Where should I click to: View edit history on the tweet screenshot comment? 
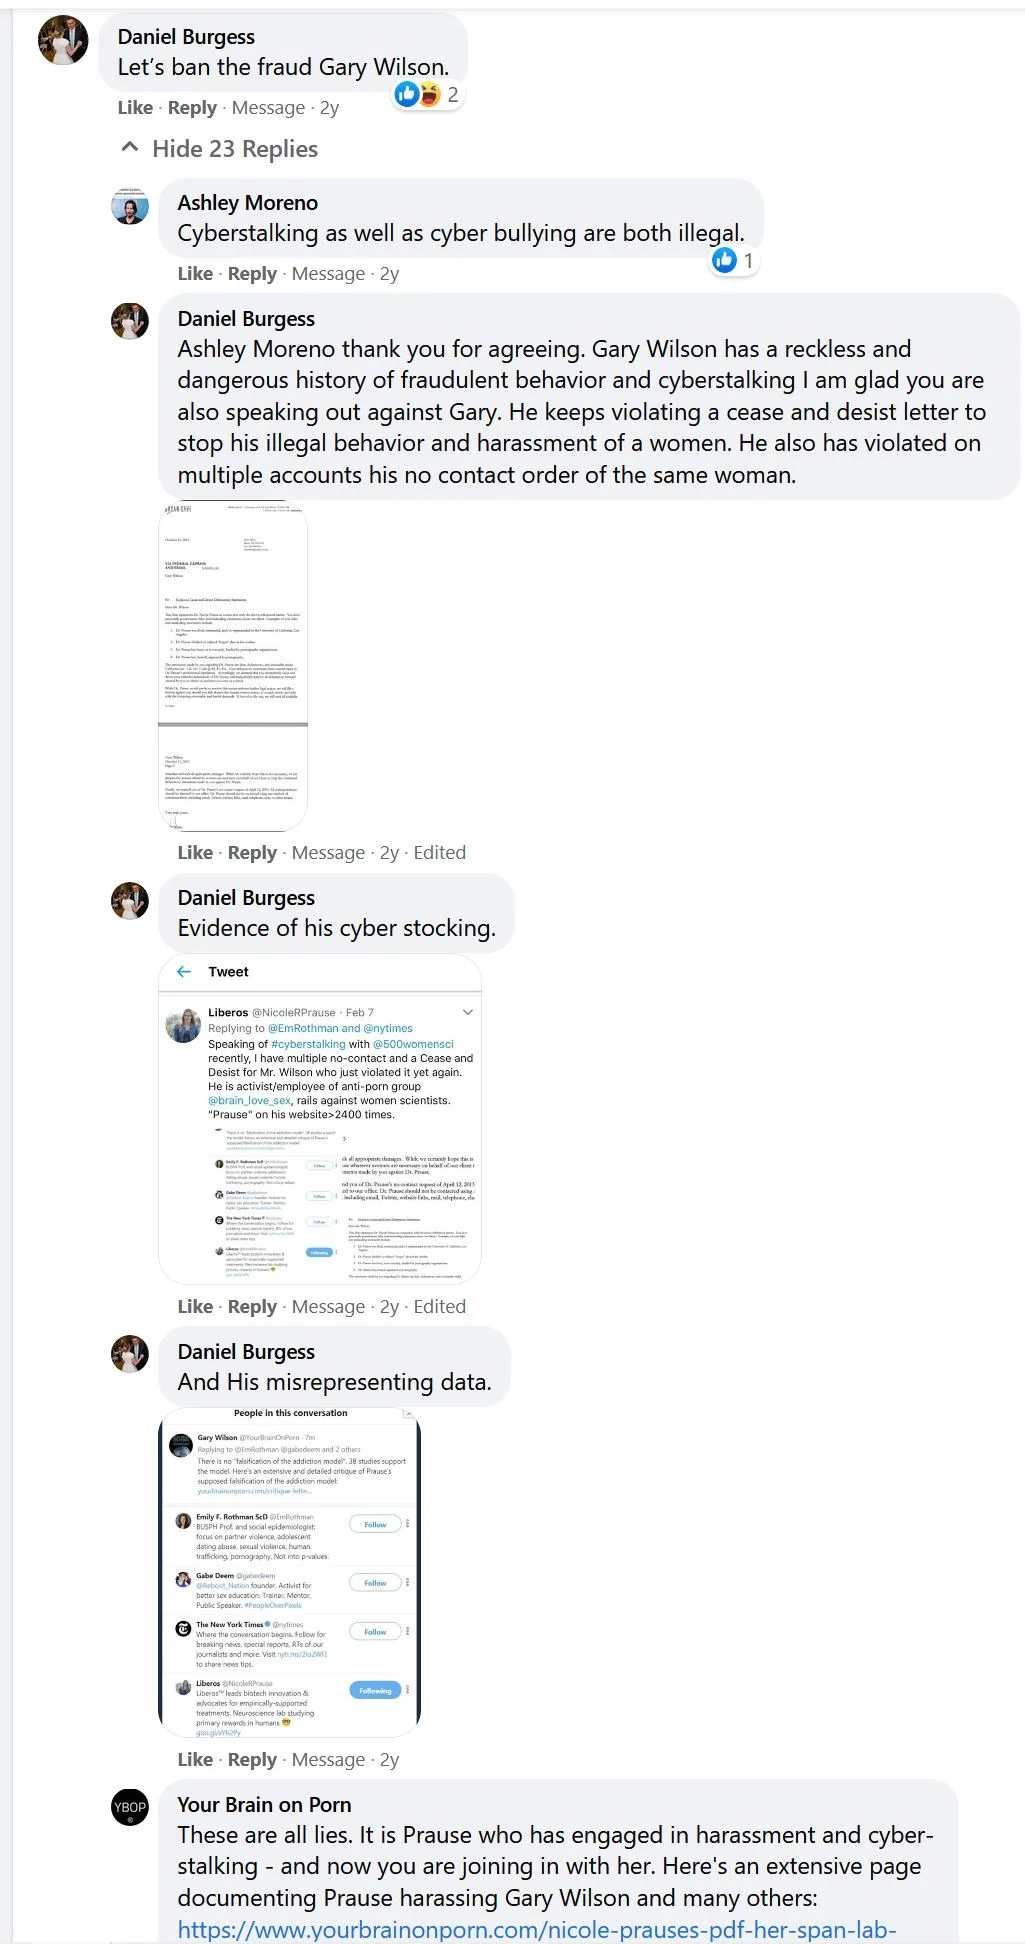click(440, 1306)
